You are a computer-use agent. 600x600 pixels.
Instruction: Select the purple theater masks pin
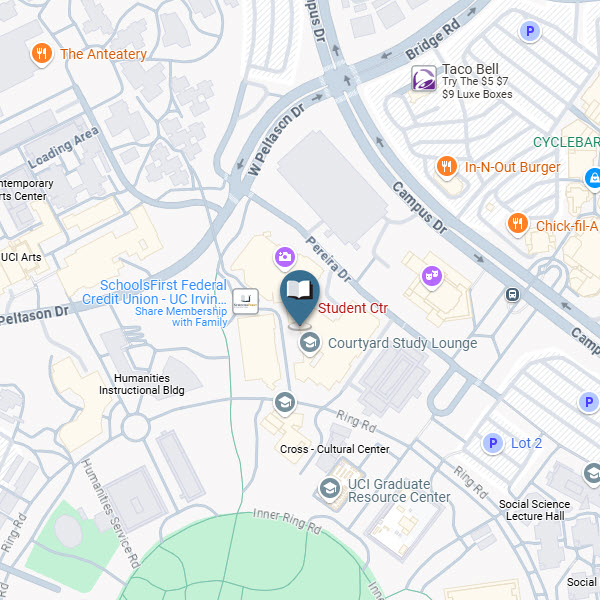coord(432,277)
